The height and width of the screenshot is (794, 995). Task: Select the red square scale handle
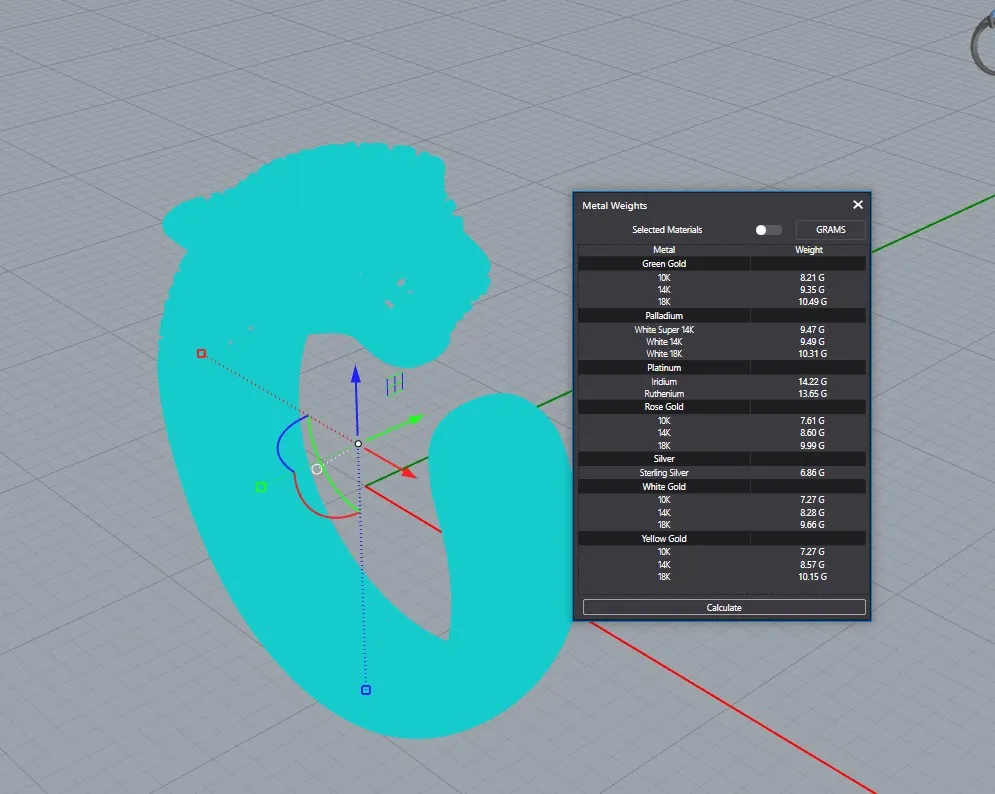pos(201,353)
